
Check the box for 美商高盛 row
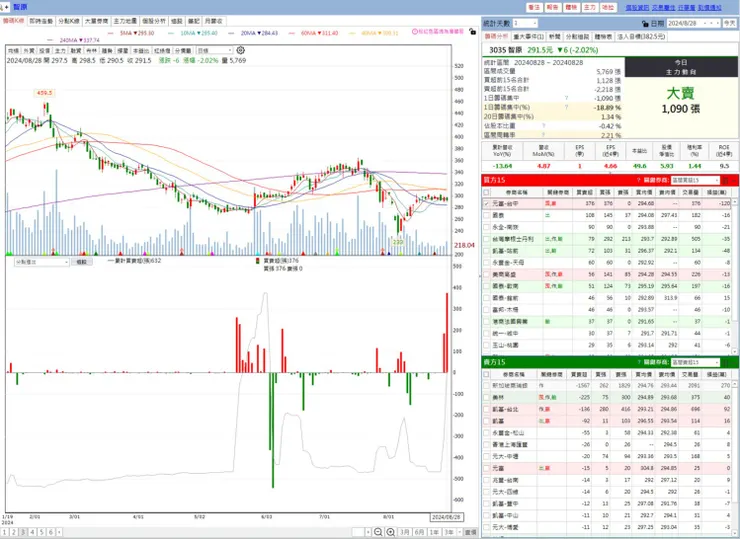[487, 274]
